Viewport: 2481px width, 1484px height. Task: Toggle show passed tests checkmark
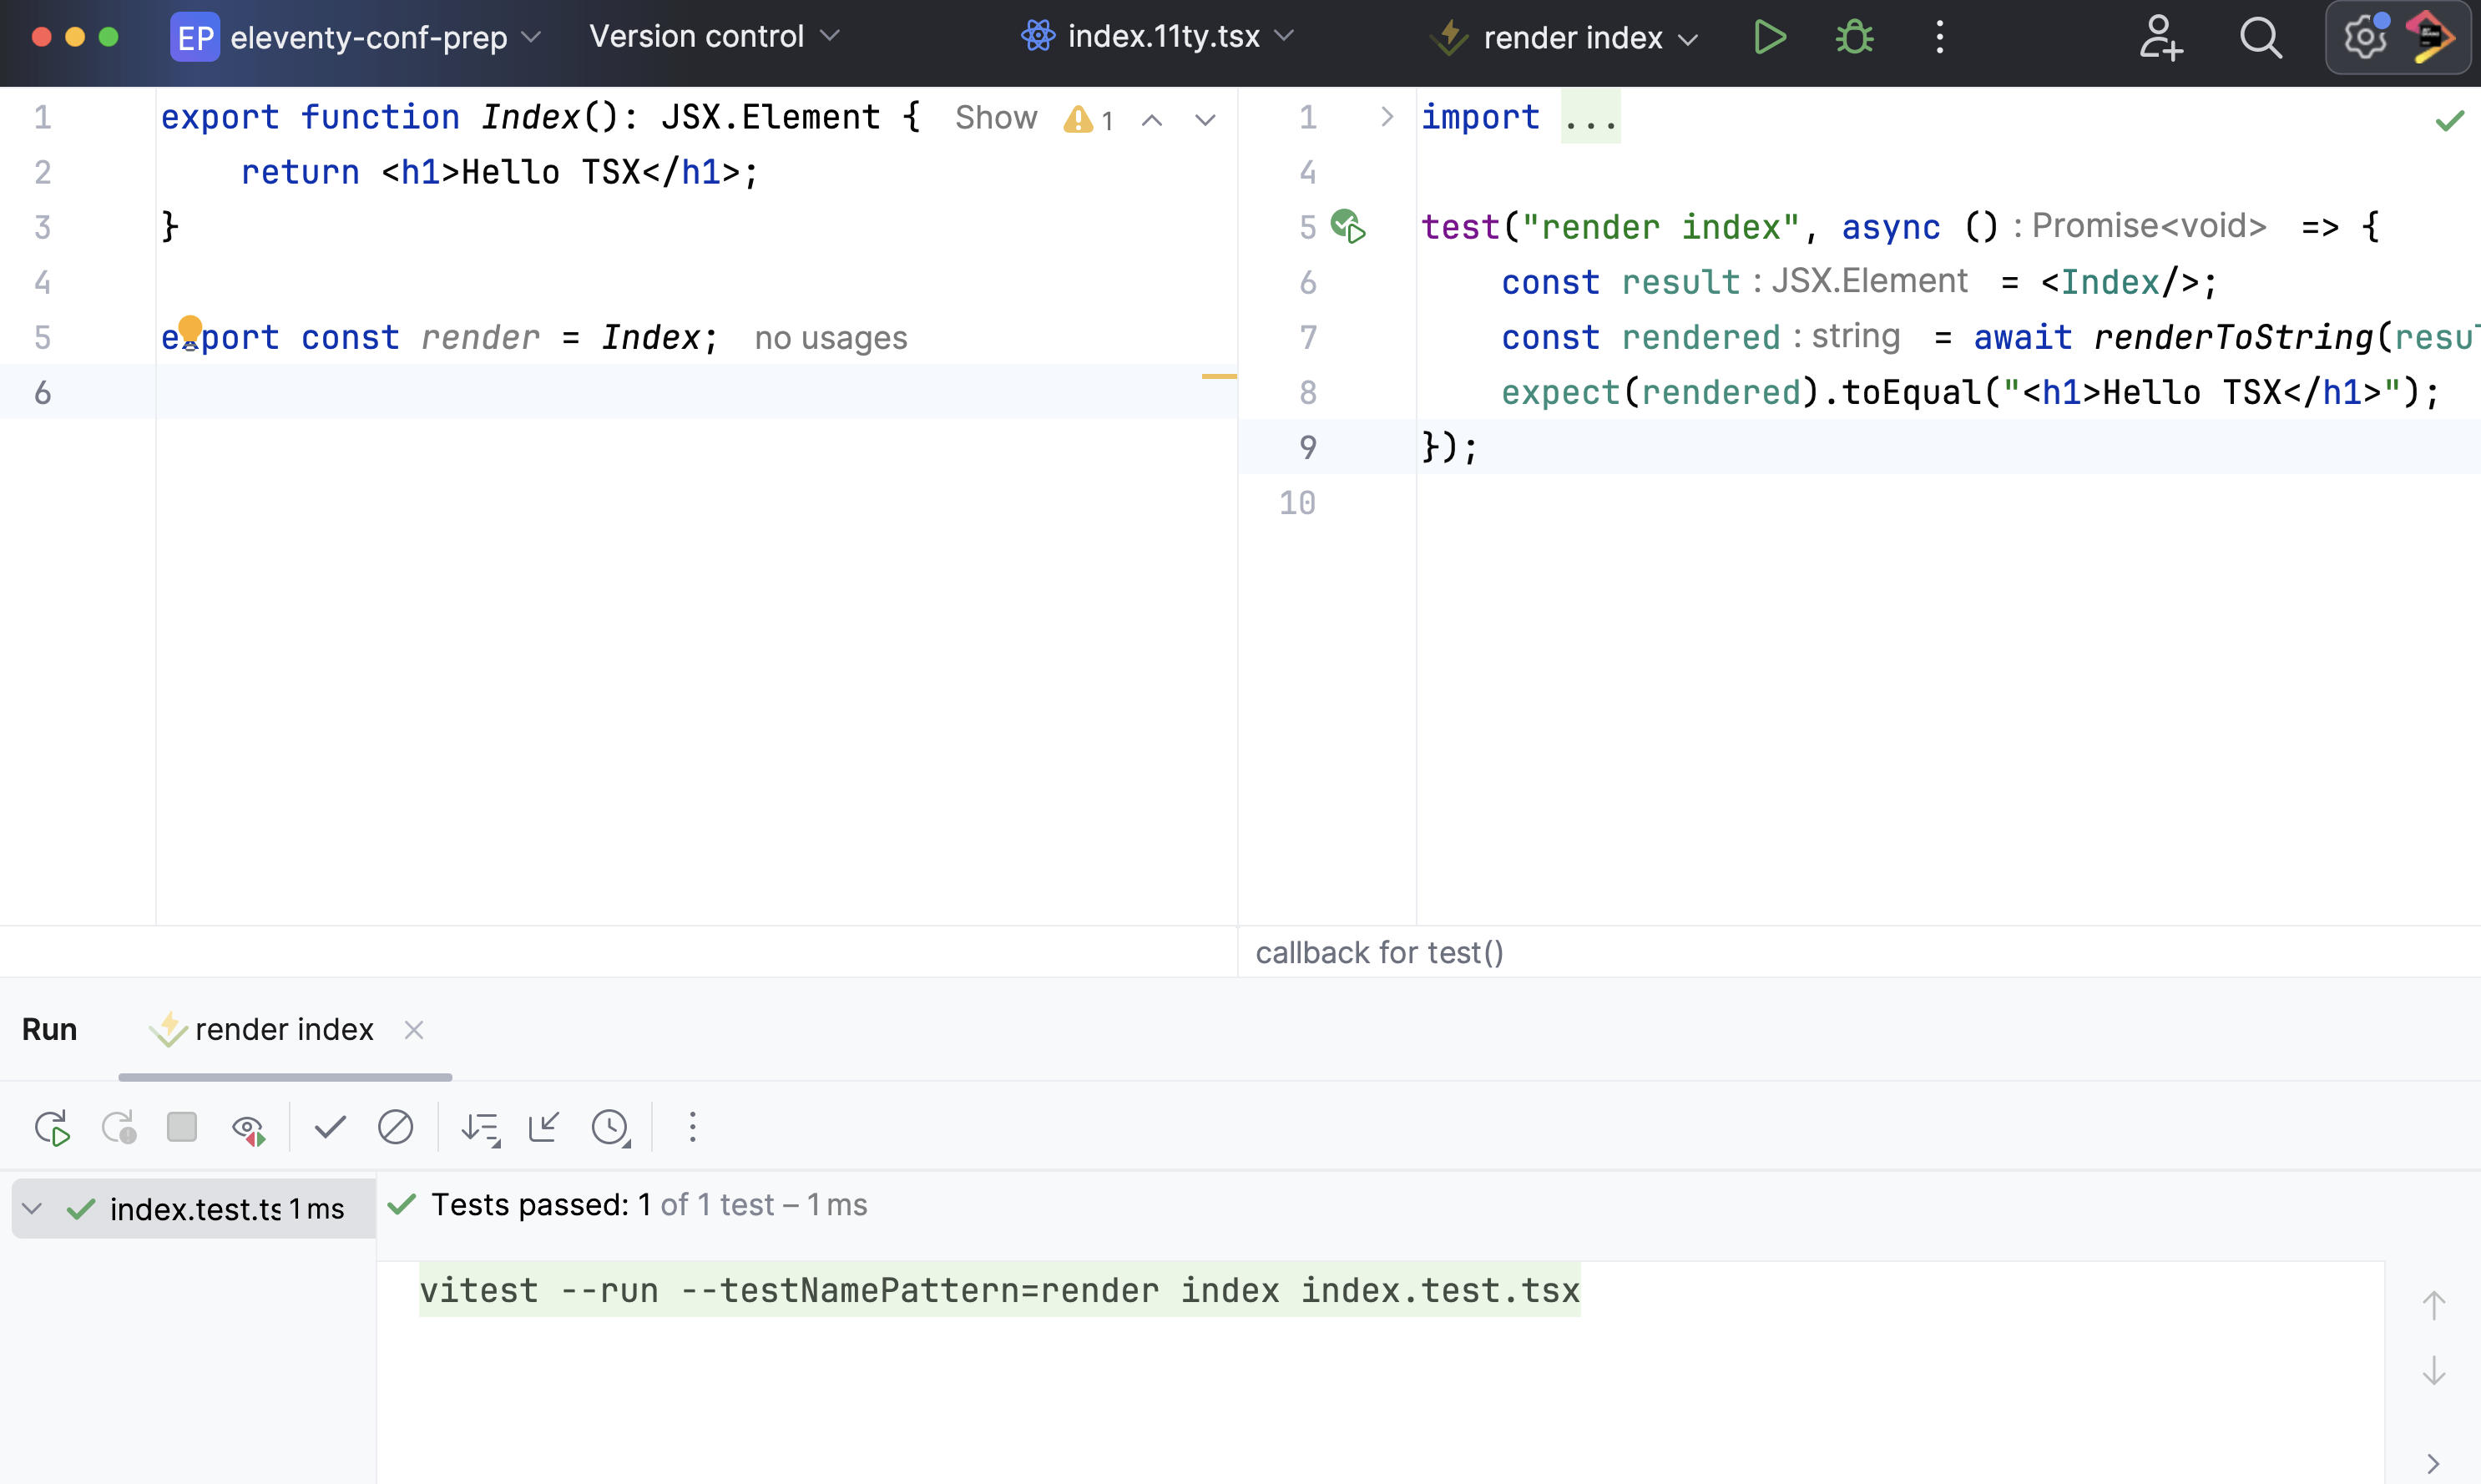pyautogui.click(x=330, y=1128)
